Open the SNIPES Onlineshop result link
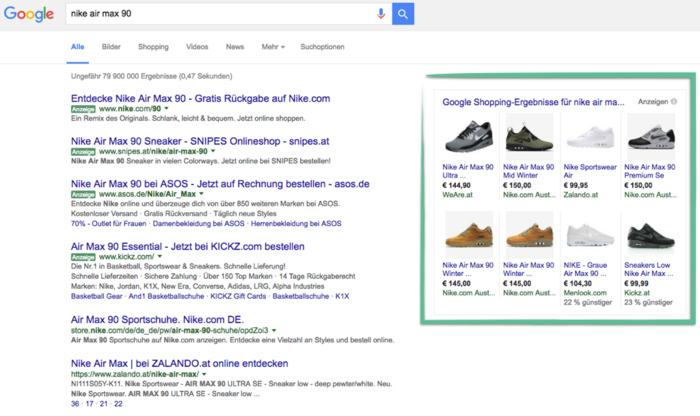 point(199,140)
